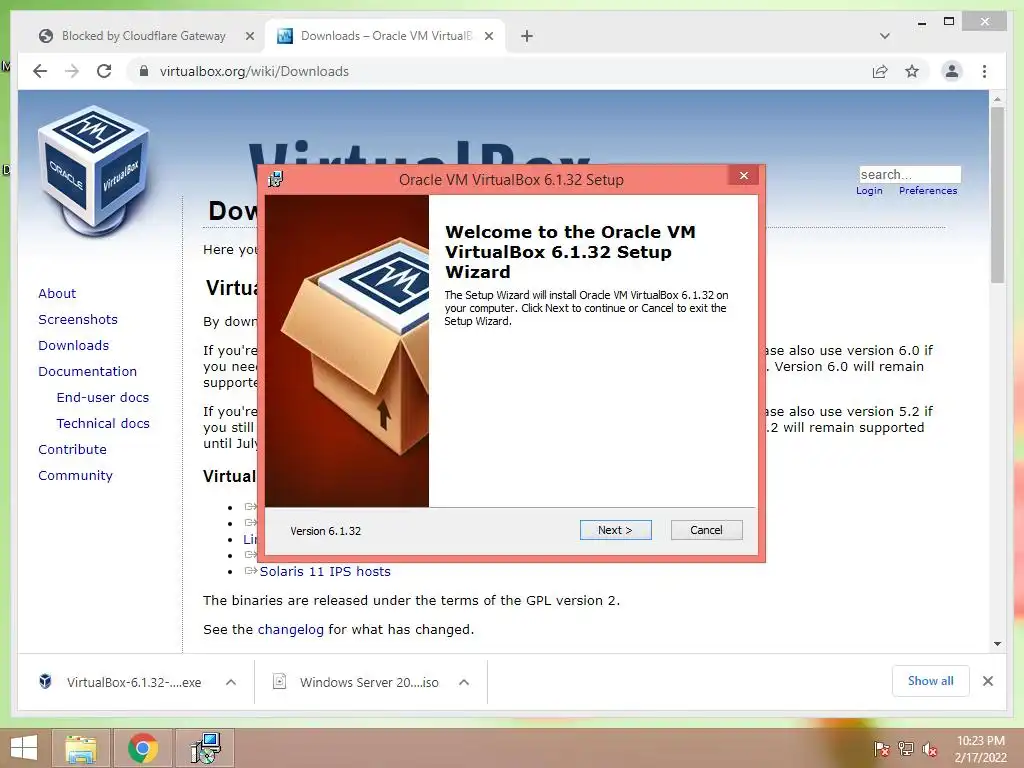The height and width of the screenshot is (768, 1024).
Task: Click the lock icon in address bar
Action: [x=144, y=71]
